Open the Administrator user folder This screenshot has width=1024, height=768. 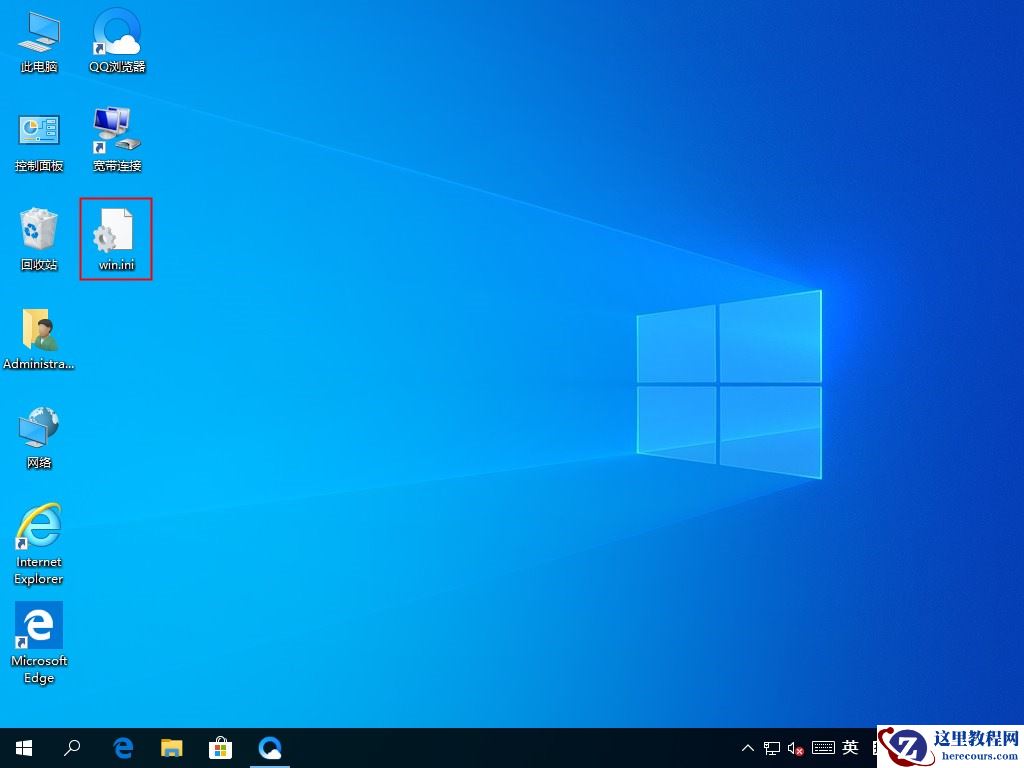(x=38, y=337)
